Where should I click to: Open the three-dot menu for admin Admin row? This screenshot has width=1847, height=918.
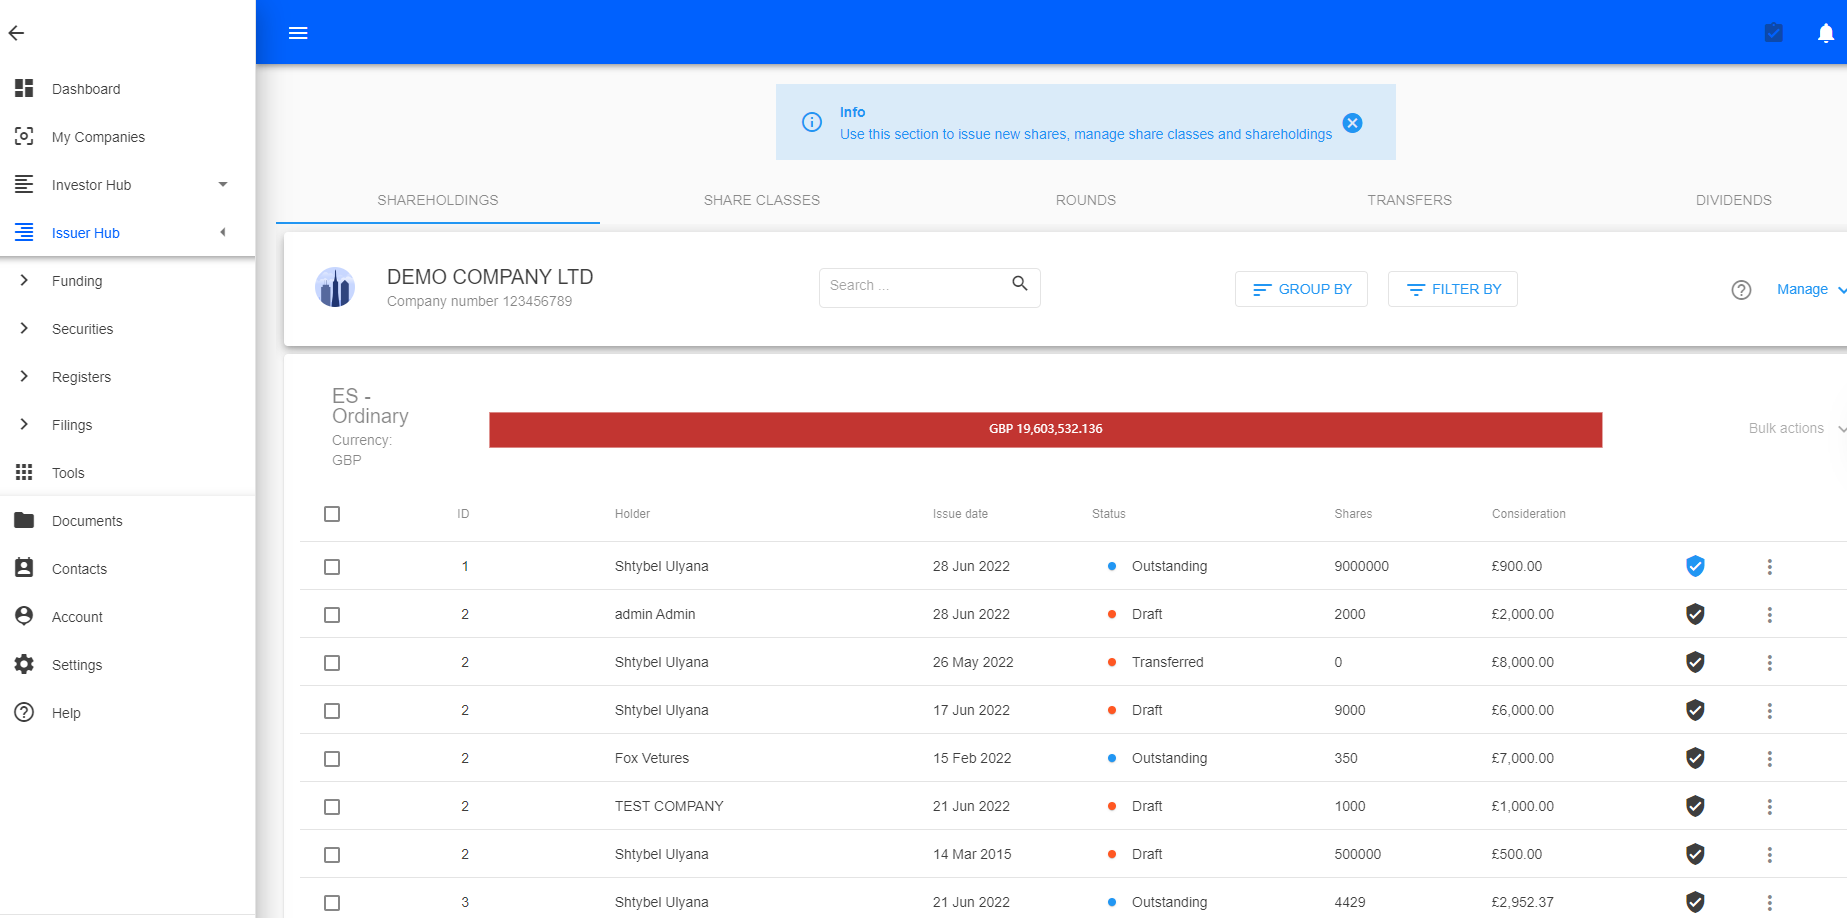point(1769,615)
